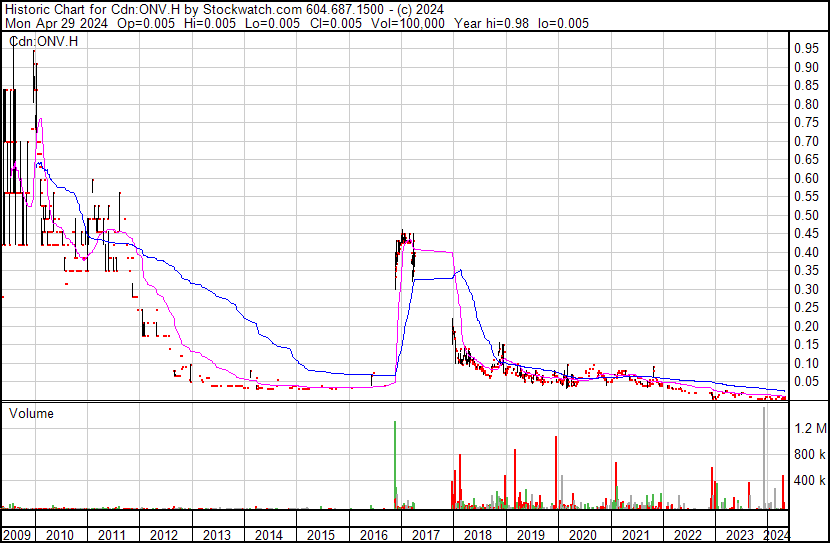The width and height of the screenshot is (830, 543).
Task: Click the 'Lo=0.005' low value
Action: pyautogui.click(x=272, y=23)
